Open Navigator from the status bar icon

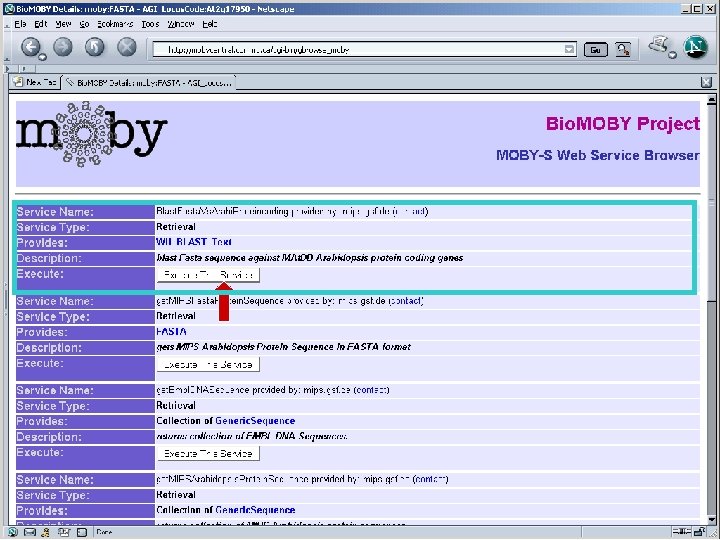coord(13,533)
